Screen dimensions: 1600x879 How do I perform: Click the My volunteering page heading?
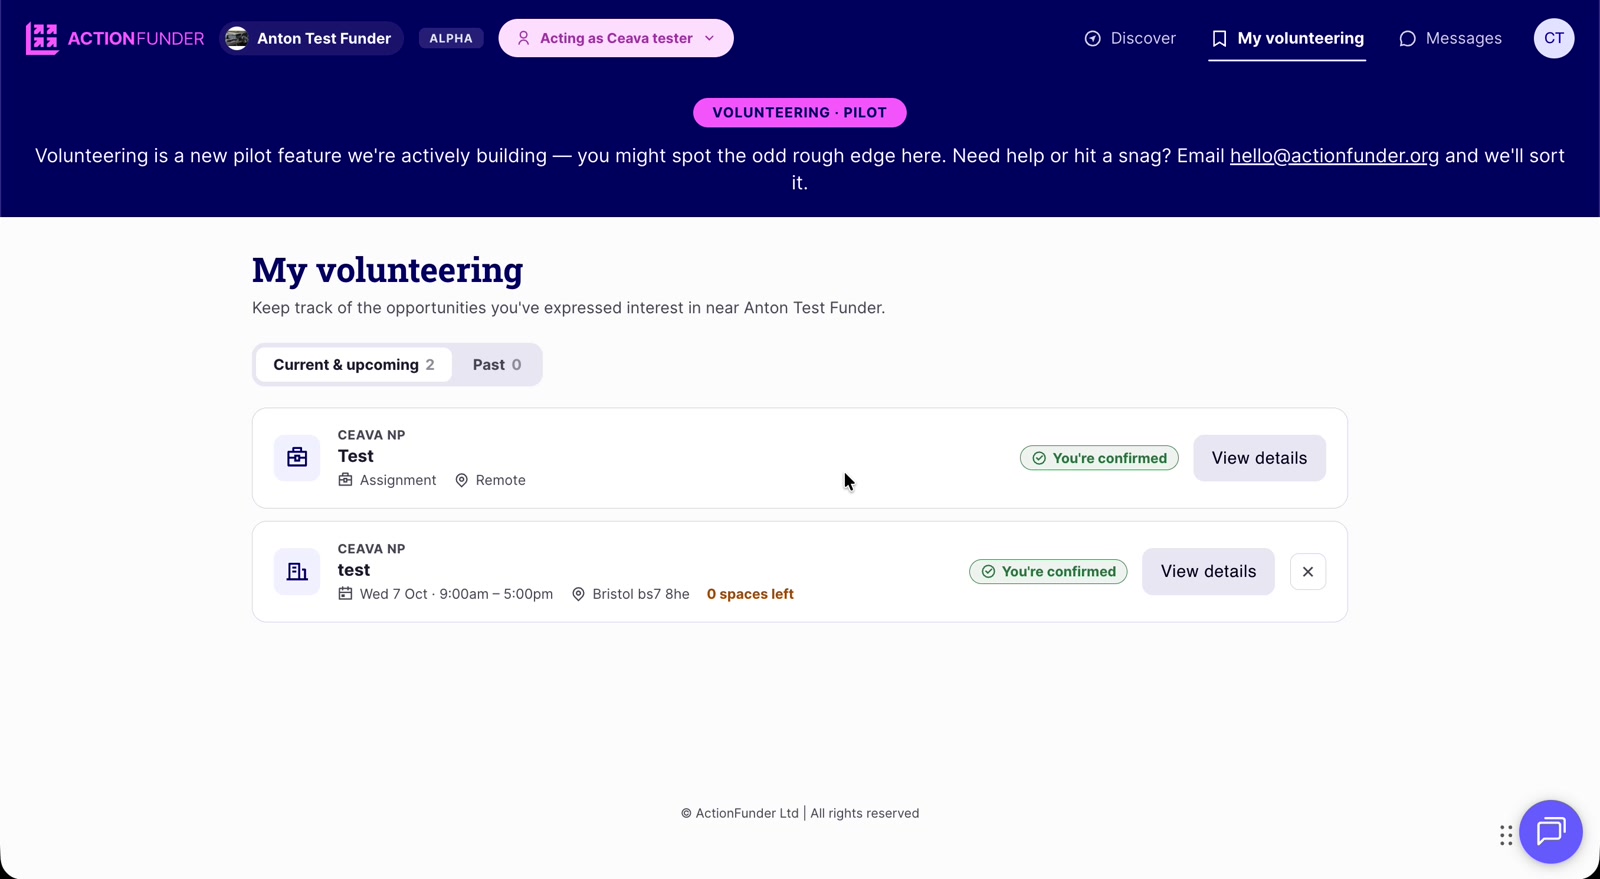(x=387, y=270)
